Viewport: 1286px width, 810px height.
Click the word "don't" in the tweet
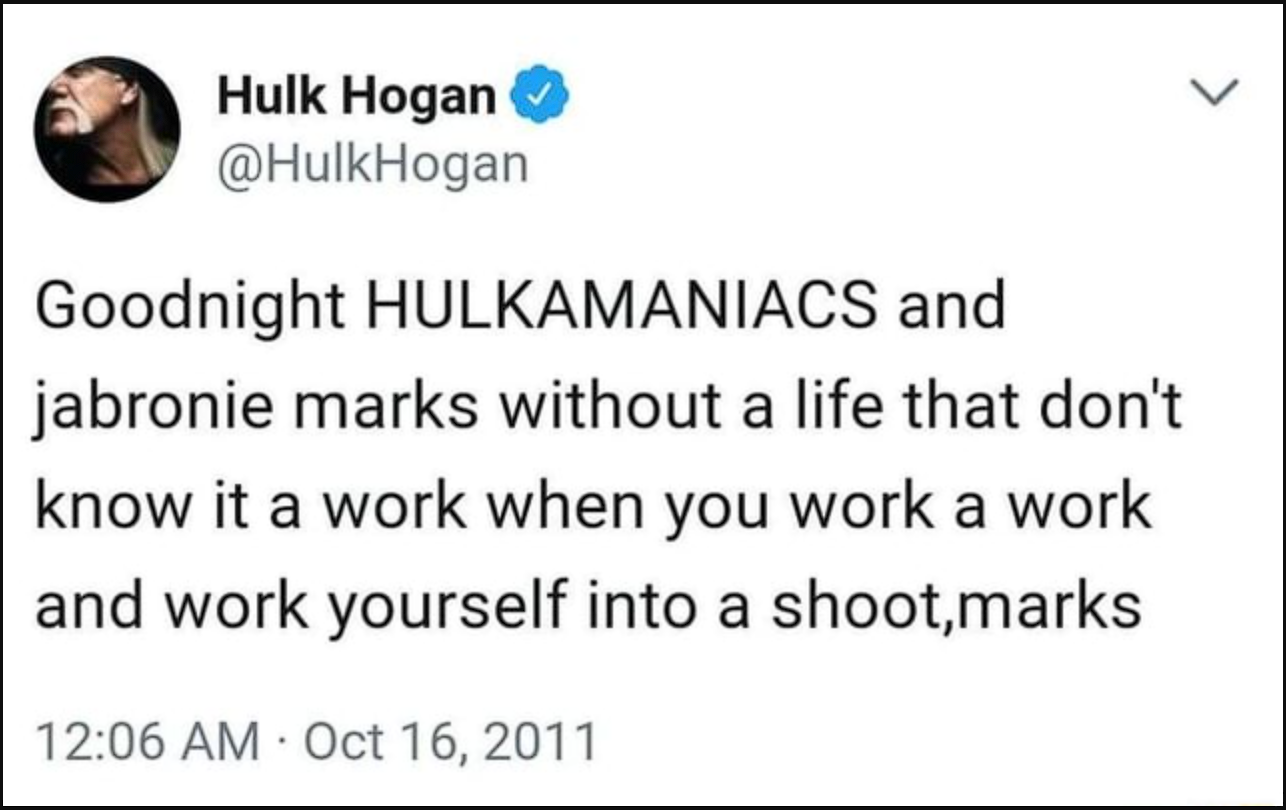tap(1105, 407)
